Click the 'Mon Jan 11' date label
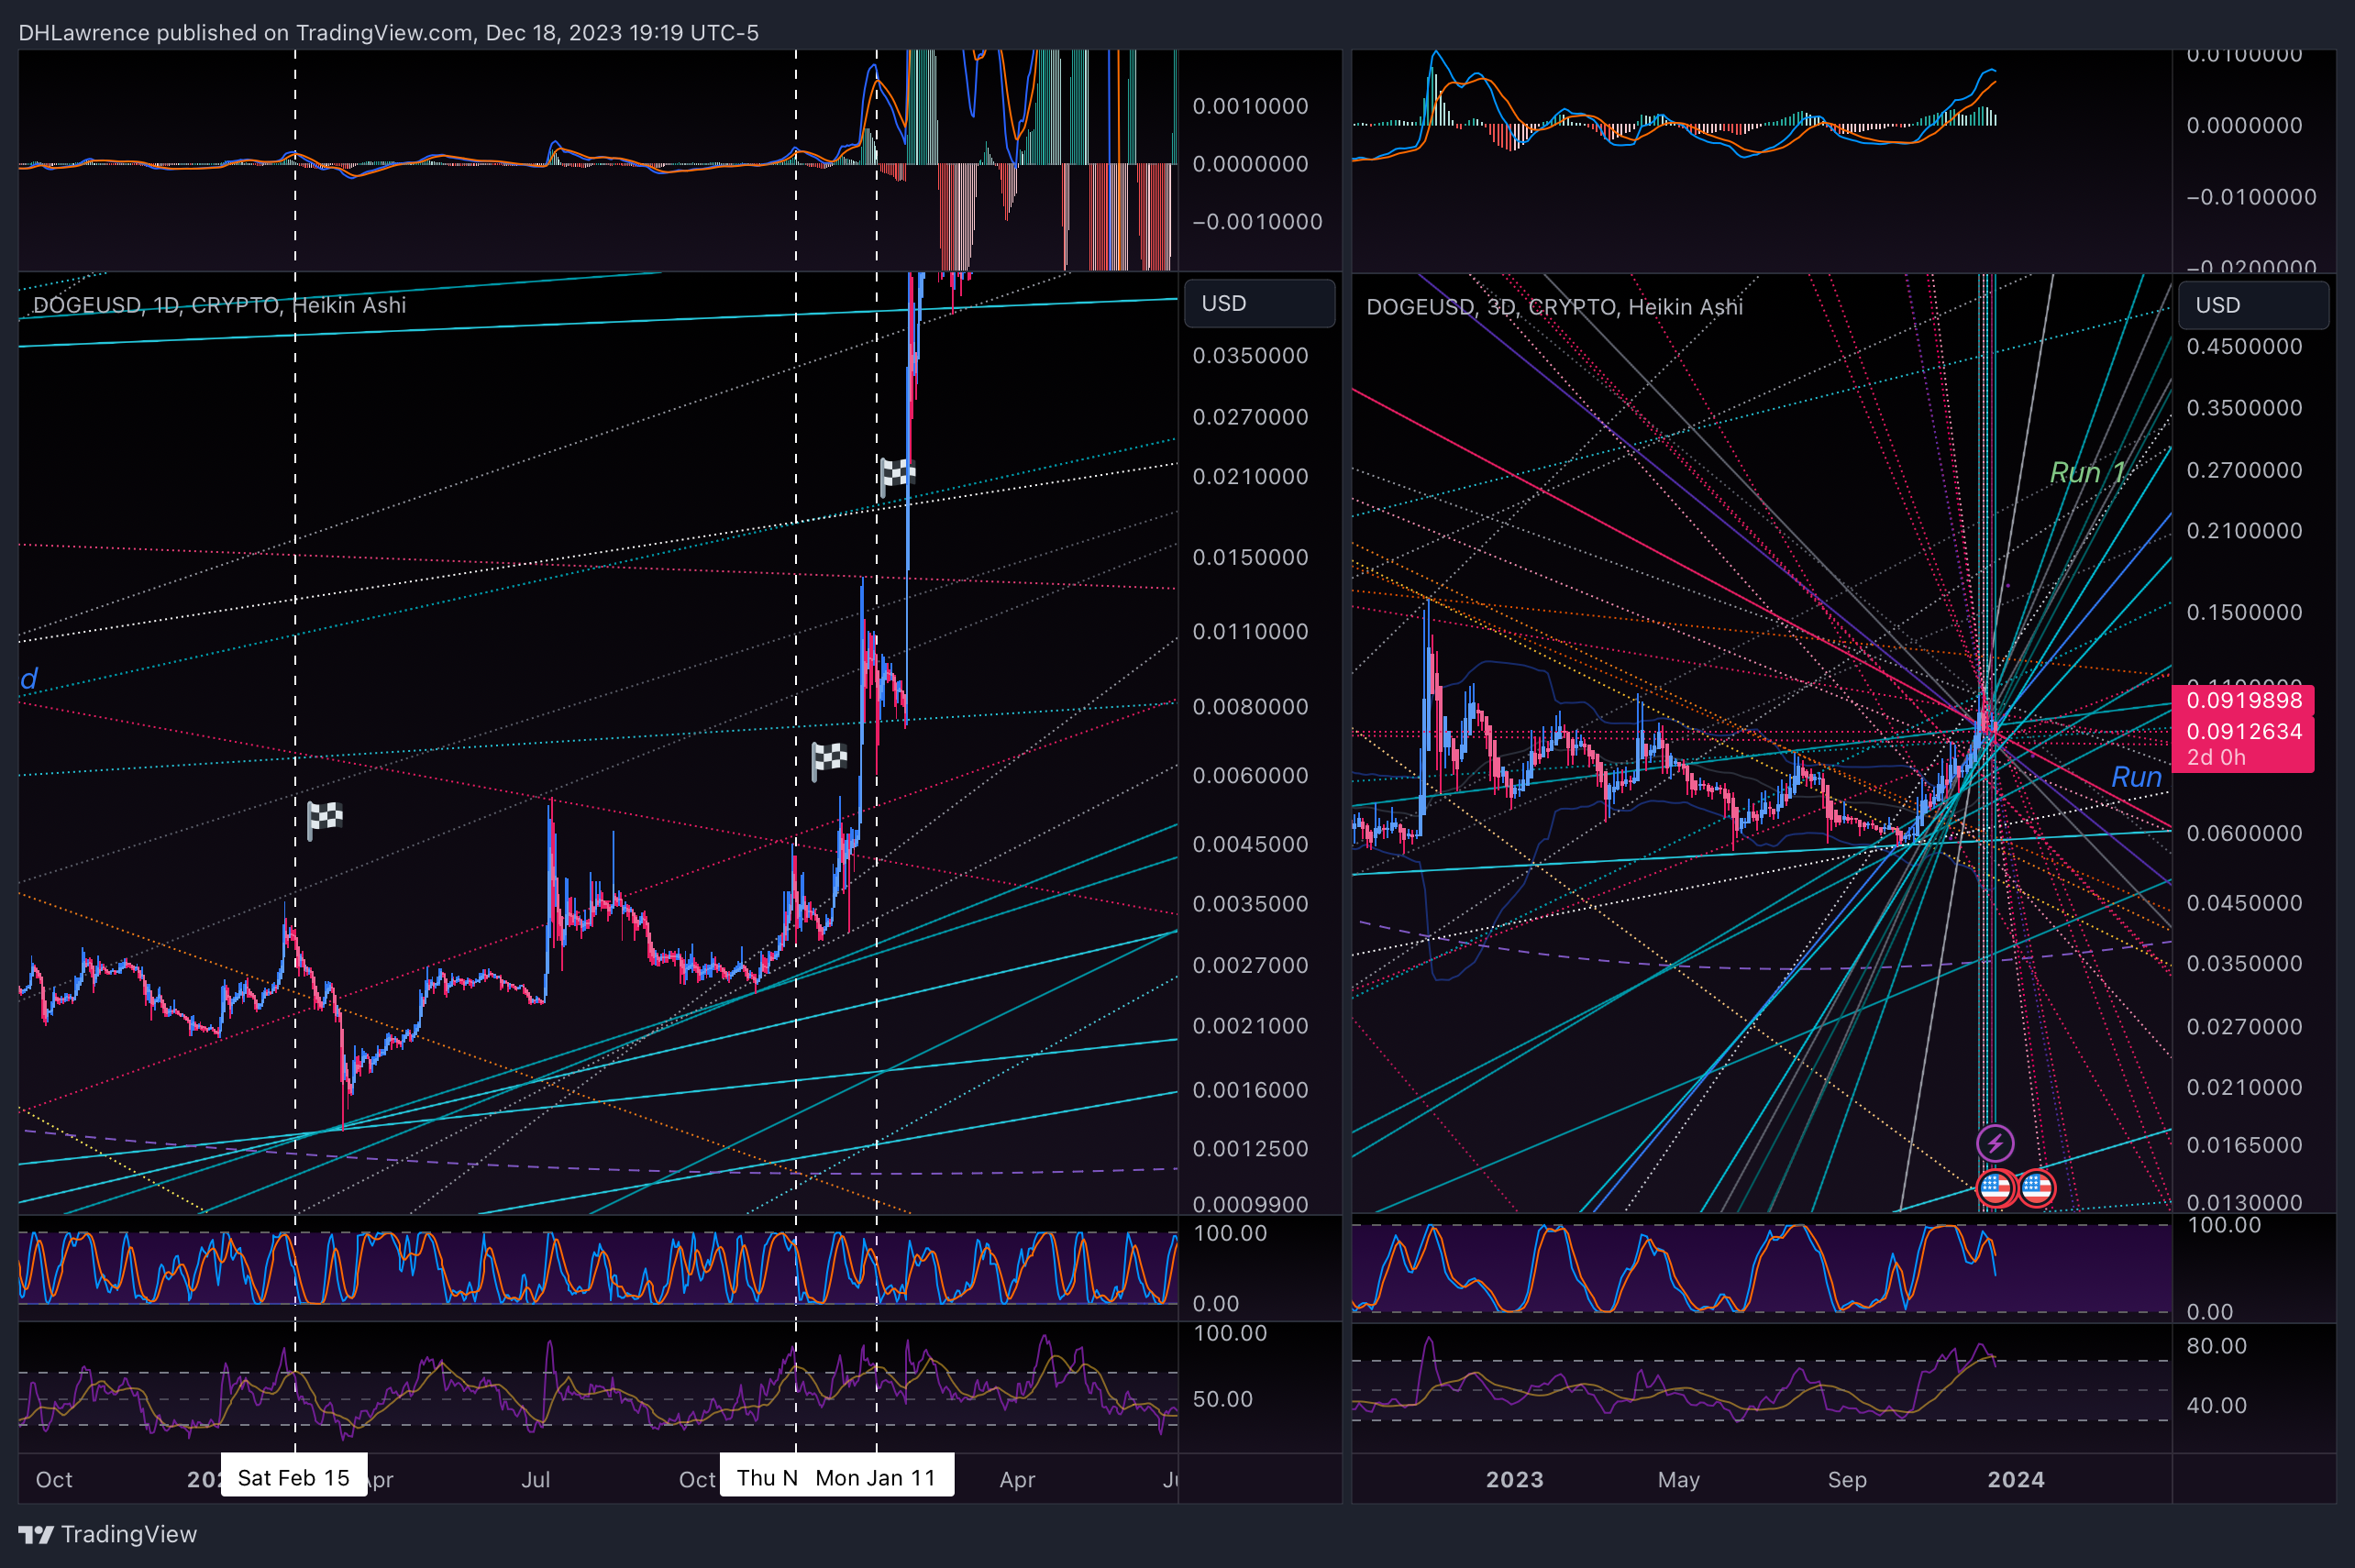The height and width of the screenshot is (1568, 2355). (x=875, y=1477)
